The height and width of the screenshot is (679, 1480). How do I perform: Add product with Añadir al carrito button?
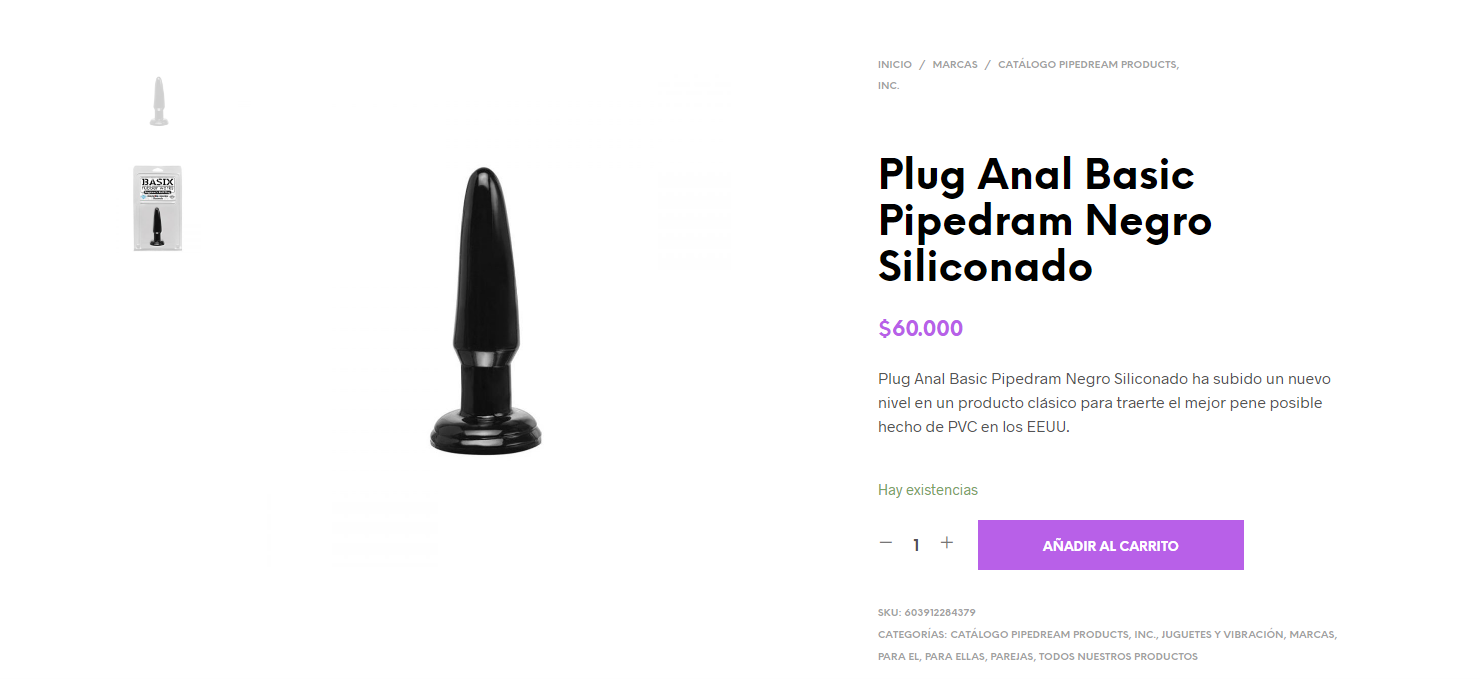[1110, 545]
